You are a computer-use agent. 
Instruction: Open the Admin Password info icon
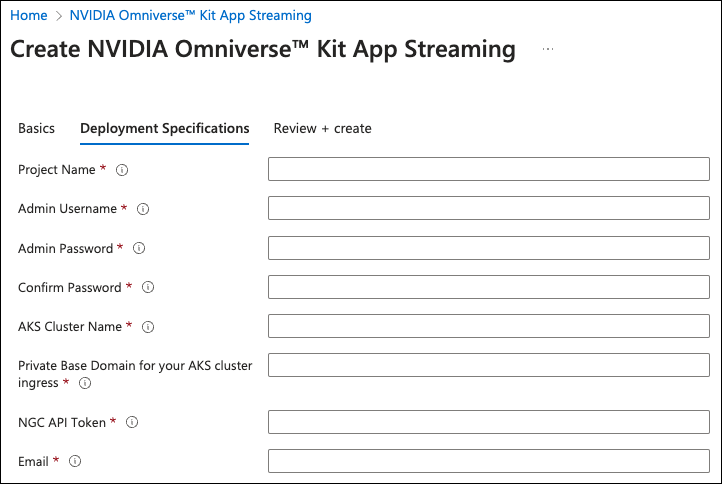click(139, 248)
